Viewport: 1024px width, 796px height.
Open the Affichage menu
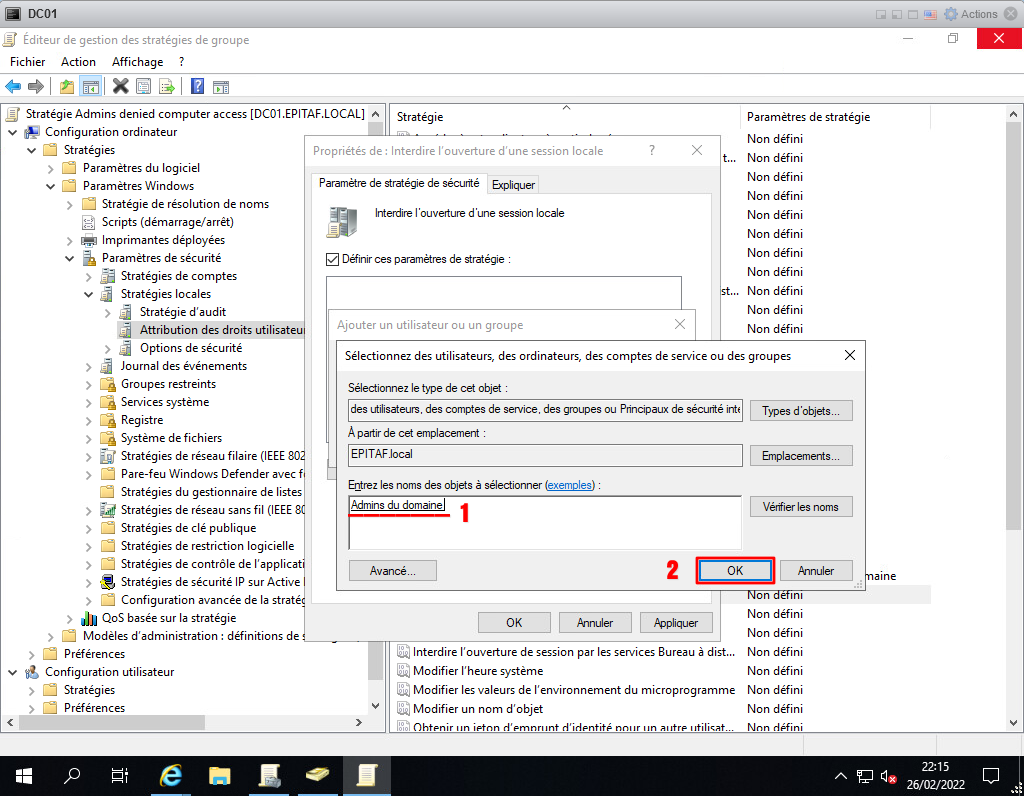point(137,62)
